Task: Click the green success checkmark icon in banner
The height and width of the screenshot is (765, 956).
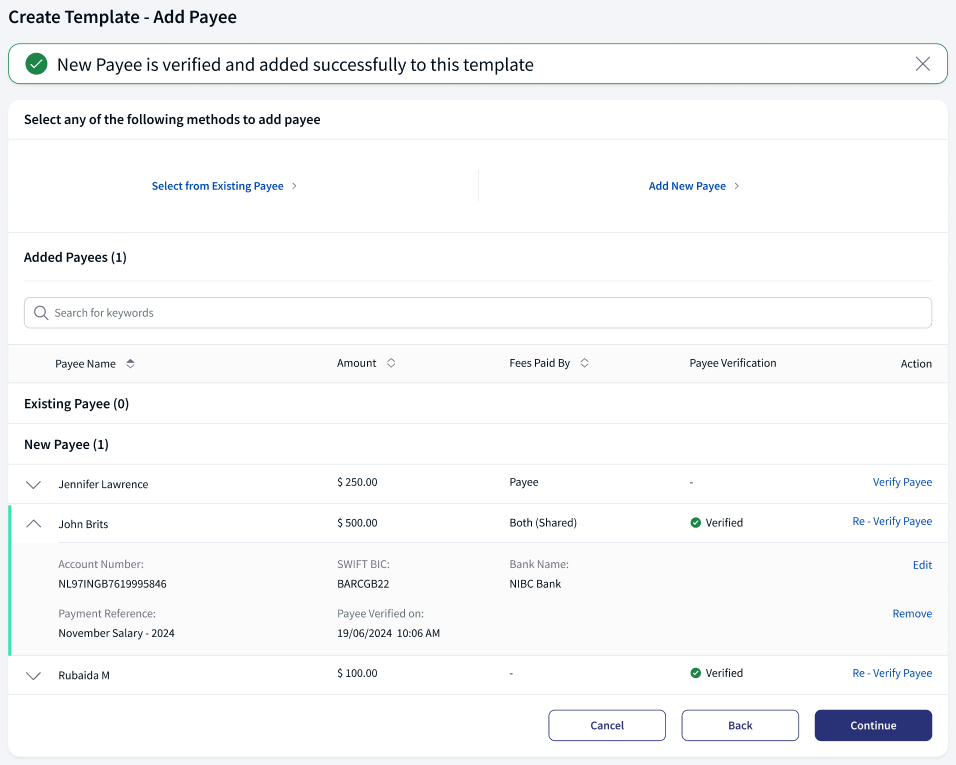Action: (37, 64)
